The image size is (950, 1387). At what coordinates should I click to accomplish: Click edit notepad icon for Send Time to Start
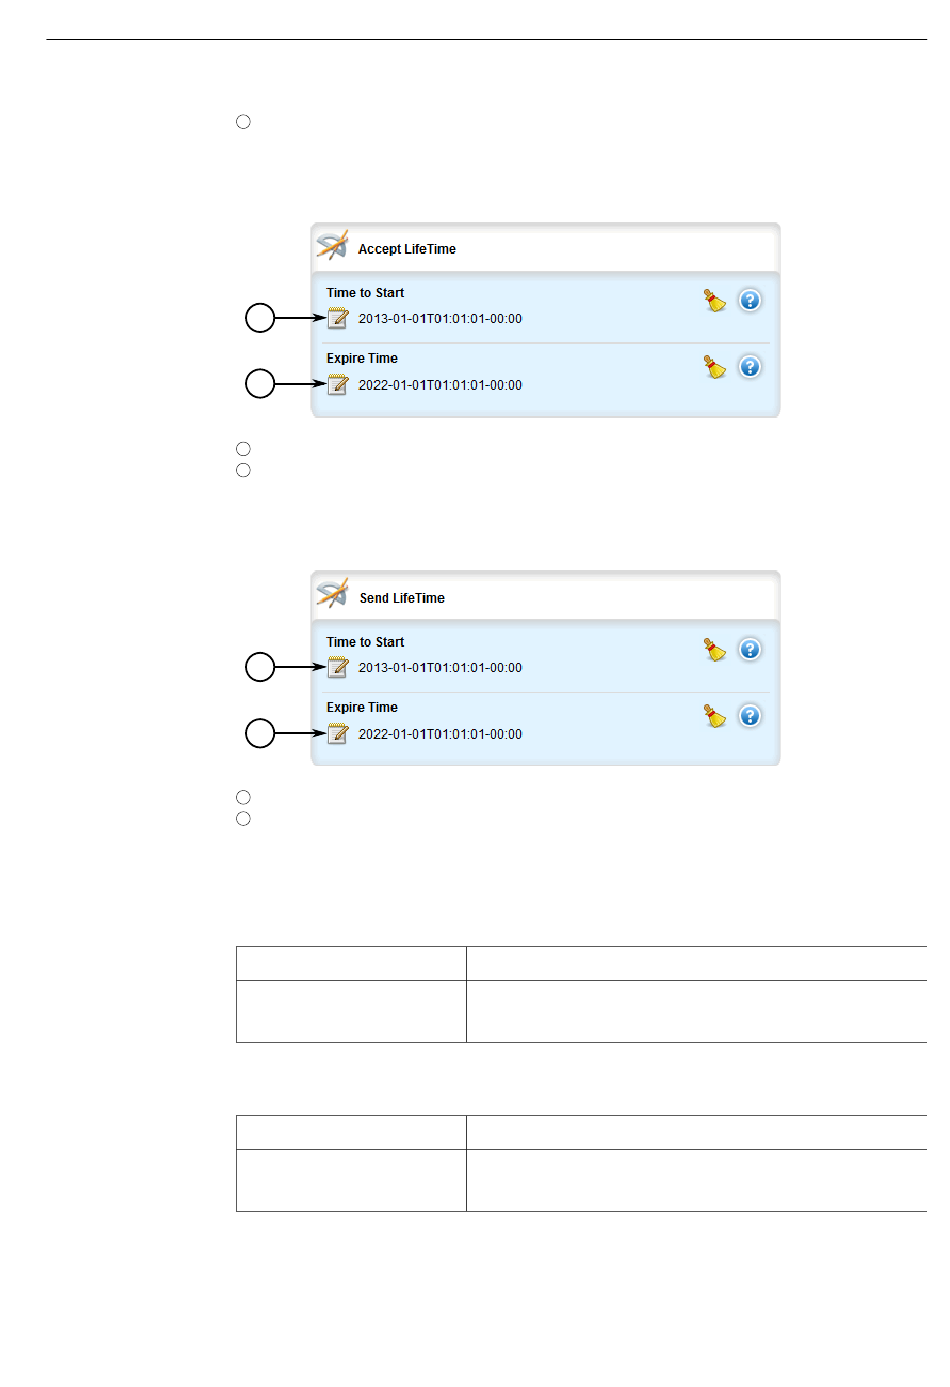[x=338, y=667]
